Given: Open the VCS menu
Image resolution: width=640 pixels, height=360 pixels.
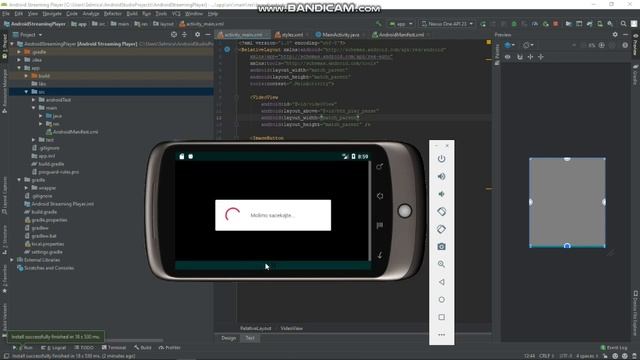Looking at the screenshot, I should tap(176, 13).
